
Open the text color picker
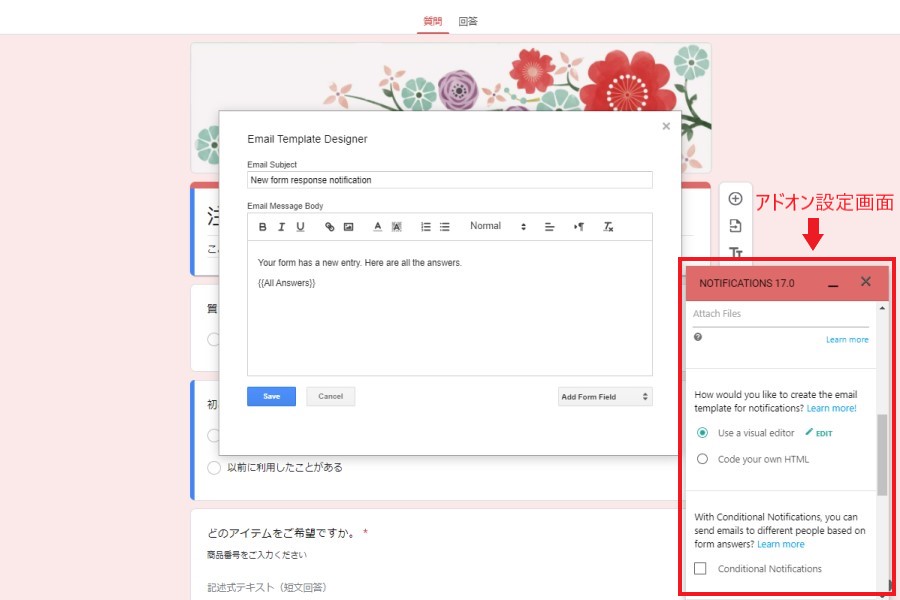pyautogui.click(x=377, y=227)
